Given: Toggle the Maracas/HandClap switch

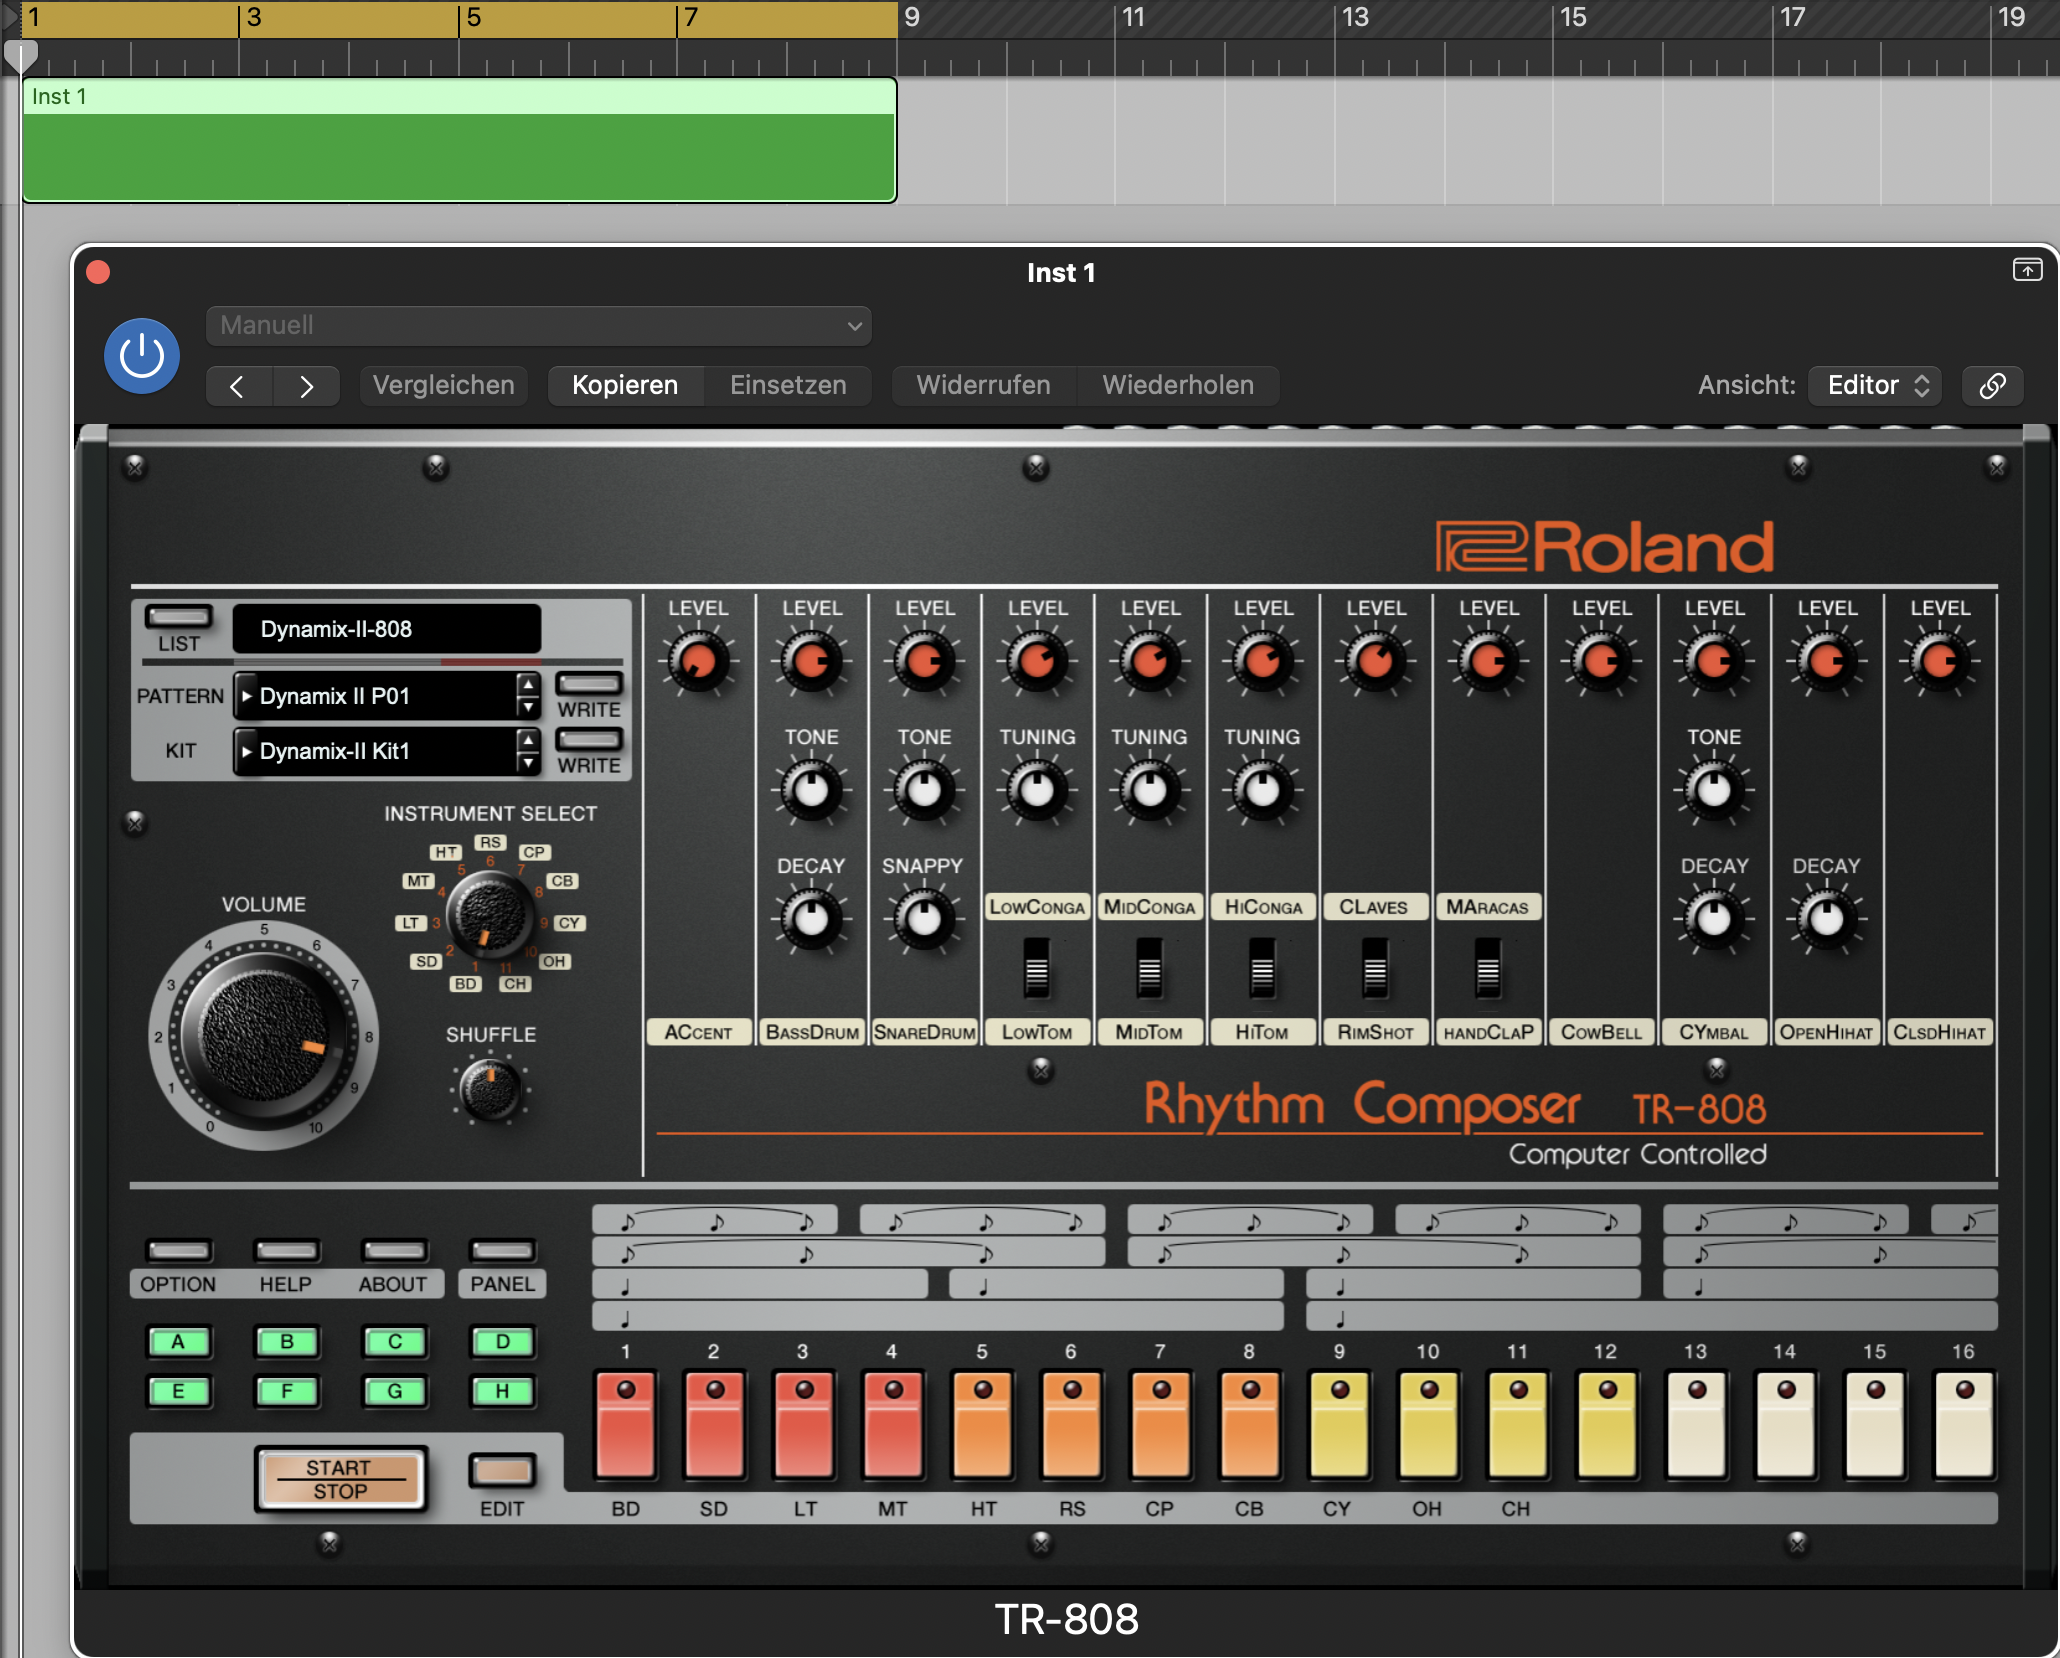Looking at the screenshot, I should pyautogui.click(x=1488, y=968).
